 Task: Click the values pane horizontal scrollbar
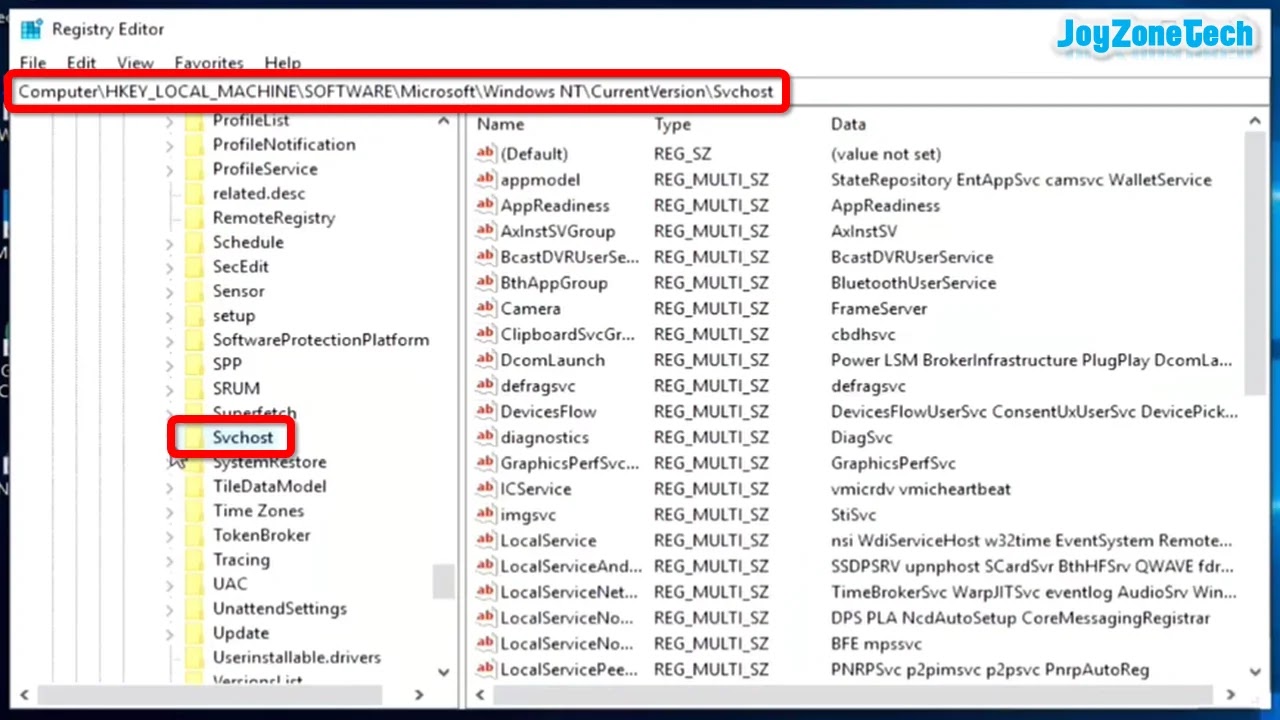tap(853, 694)
